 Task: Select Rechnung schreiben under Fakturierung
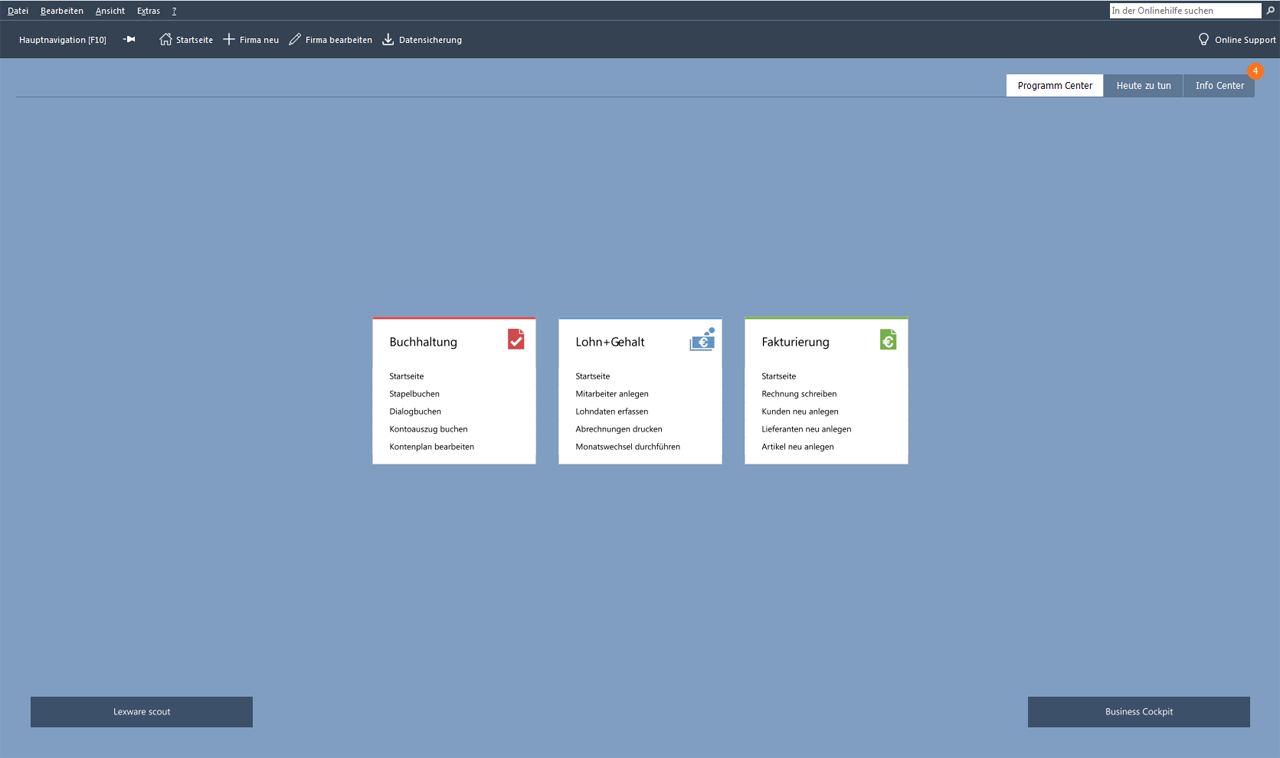pyautogui.click(x=799, y=394)
